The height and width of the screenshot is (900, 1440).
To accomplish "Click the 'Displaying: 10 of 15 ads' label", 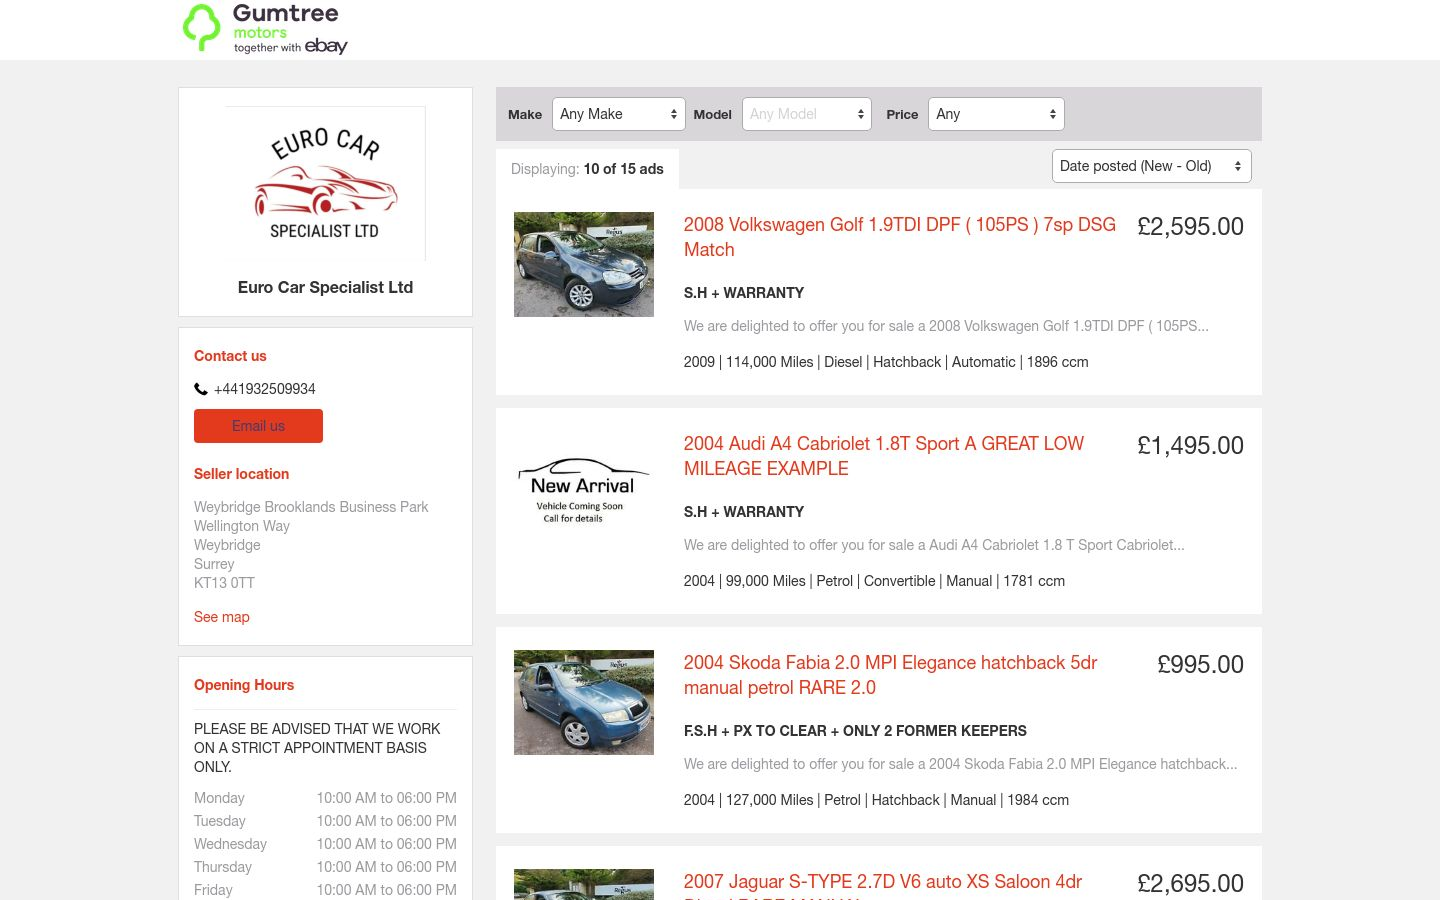I will [x=587, y=169].
